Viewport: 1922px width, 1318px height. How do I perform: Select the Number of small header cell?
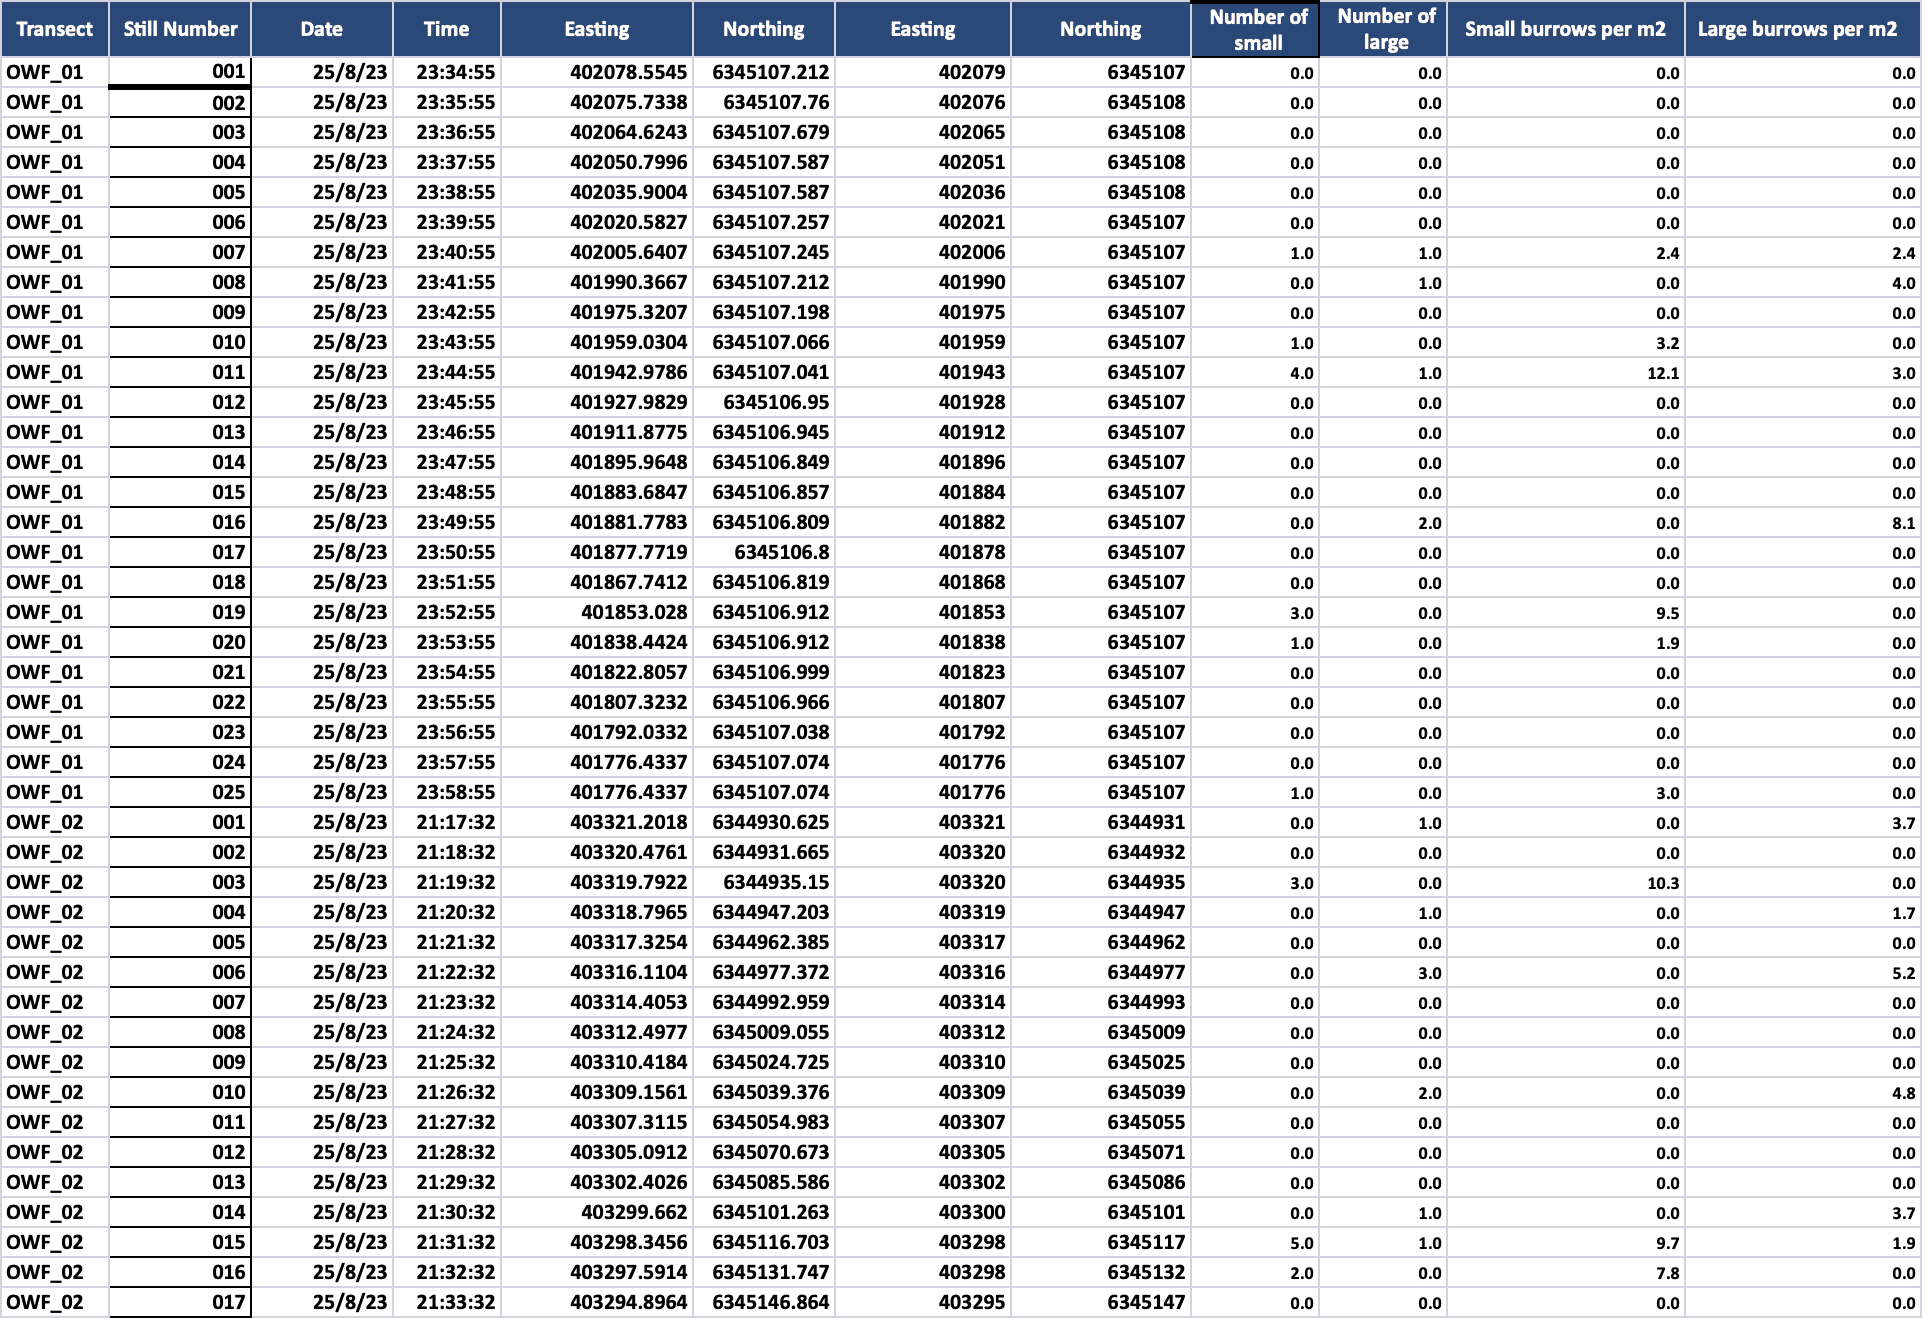click(1255, 29)
